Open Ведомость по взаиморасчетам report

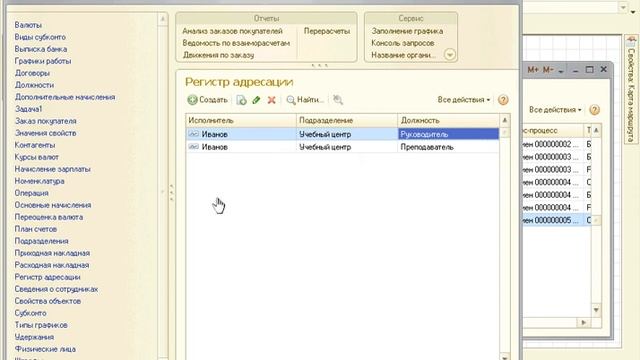click(236, 43)
